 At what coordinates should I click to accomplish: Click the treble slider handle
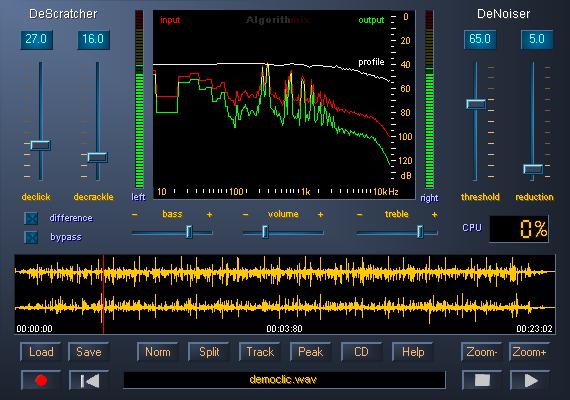420,232
